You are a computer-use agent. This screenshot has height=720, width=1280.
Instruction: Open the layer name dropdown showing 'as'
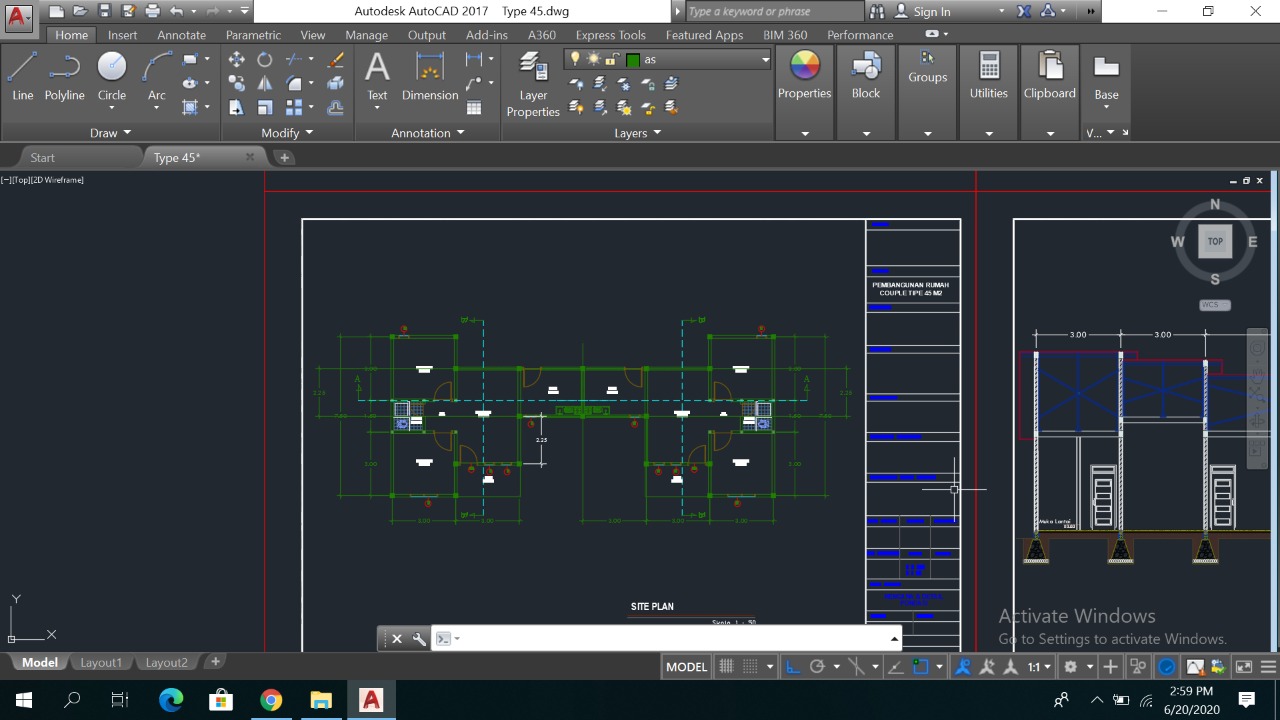tap(765, 60)
